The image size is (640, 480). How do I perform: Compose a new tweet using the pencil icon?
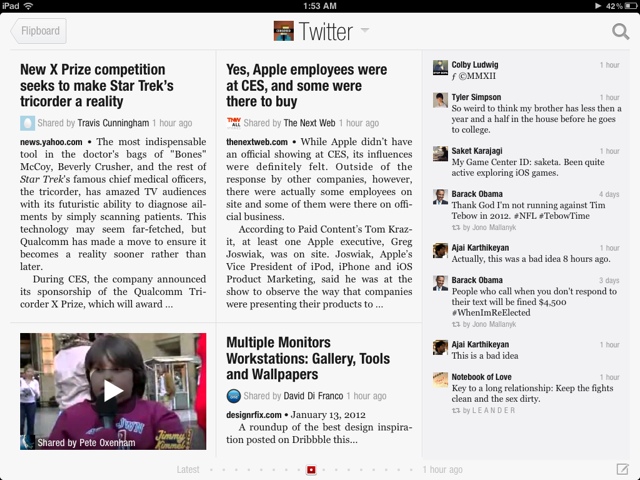click(x=622, y=469)
